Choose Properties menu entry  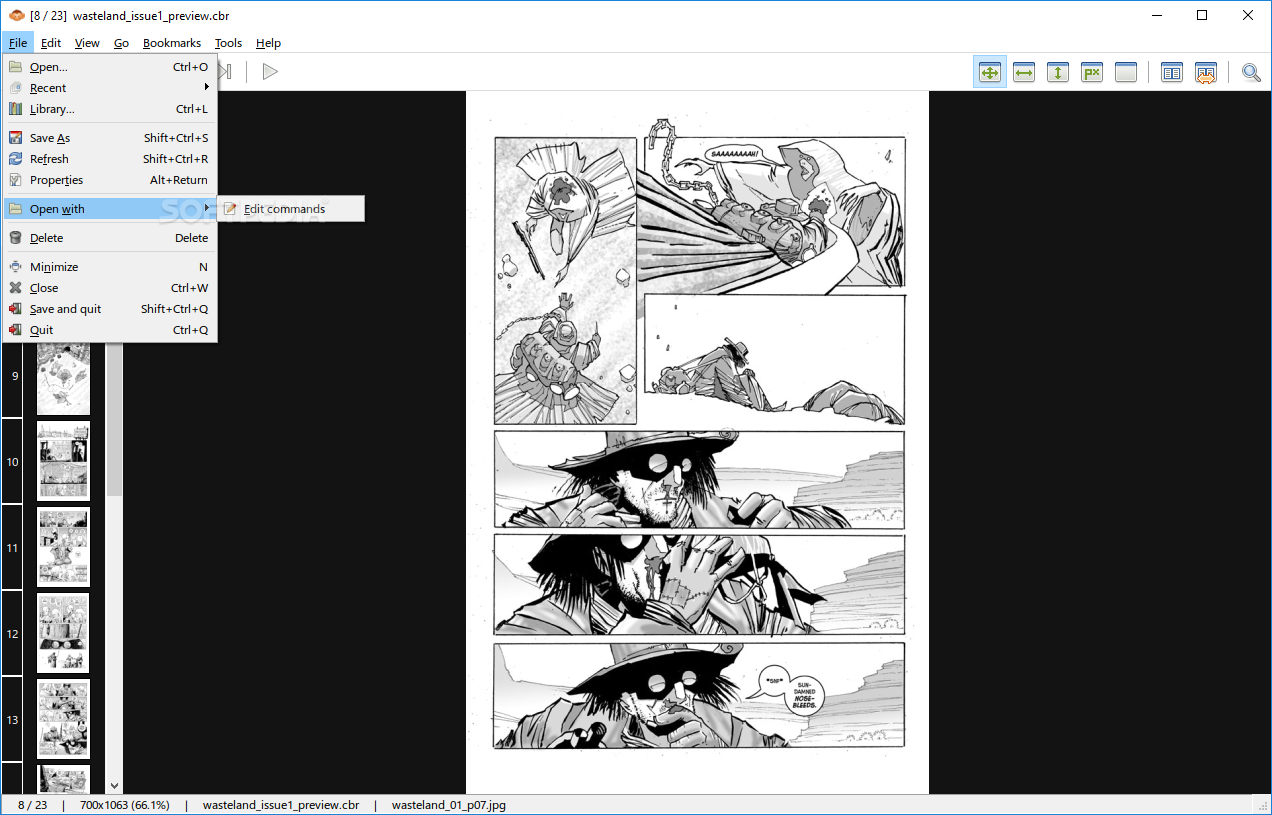click(110, 180)
